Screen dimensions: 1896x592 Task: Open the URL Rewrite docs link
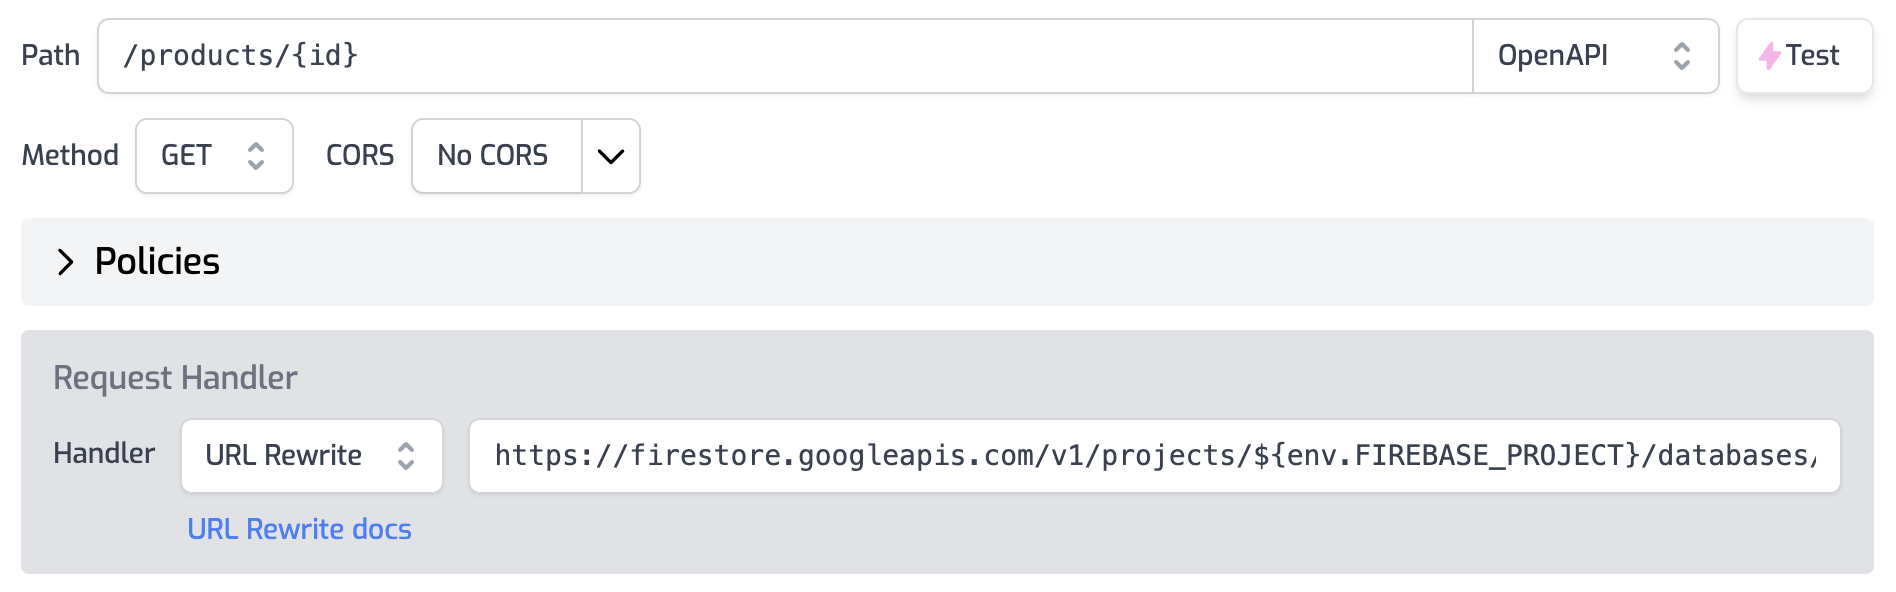pos(299,529)
